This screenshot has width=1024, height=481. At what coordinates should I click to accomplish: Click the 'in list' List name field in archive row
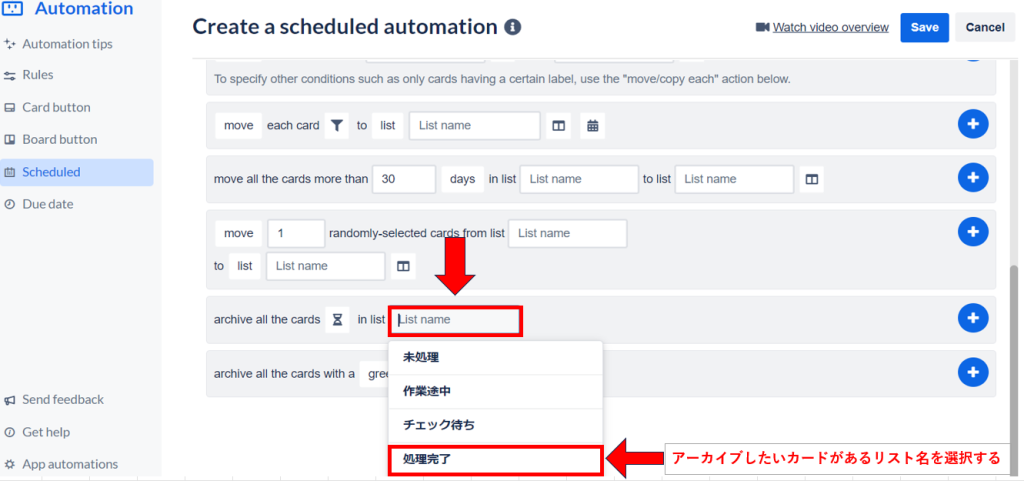(x=455, y=320)
